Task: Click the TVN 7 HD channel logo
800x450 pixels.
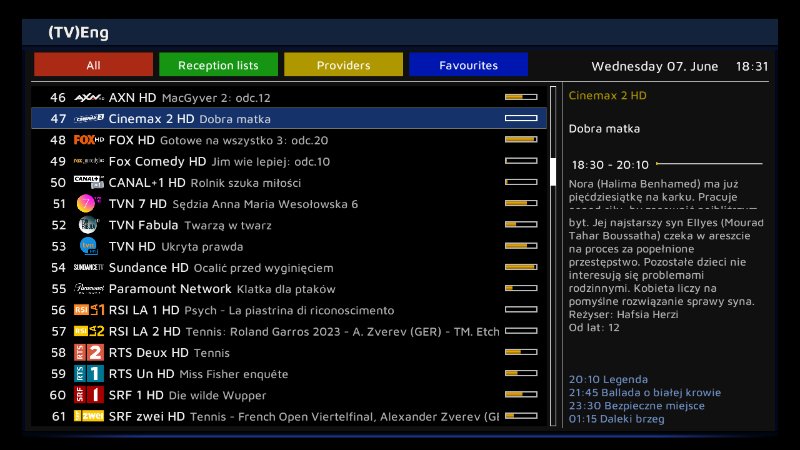Action: (89, 204)
